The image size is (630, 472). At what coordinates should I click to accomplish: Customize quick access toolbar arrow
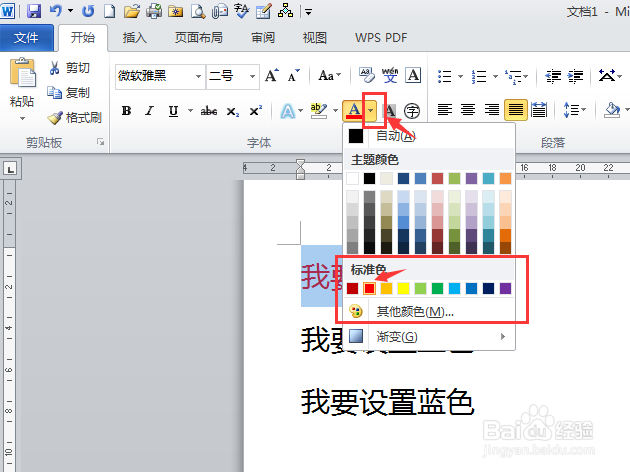[x=309, y=12]
